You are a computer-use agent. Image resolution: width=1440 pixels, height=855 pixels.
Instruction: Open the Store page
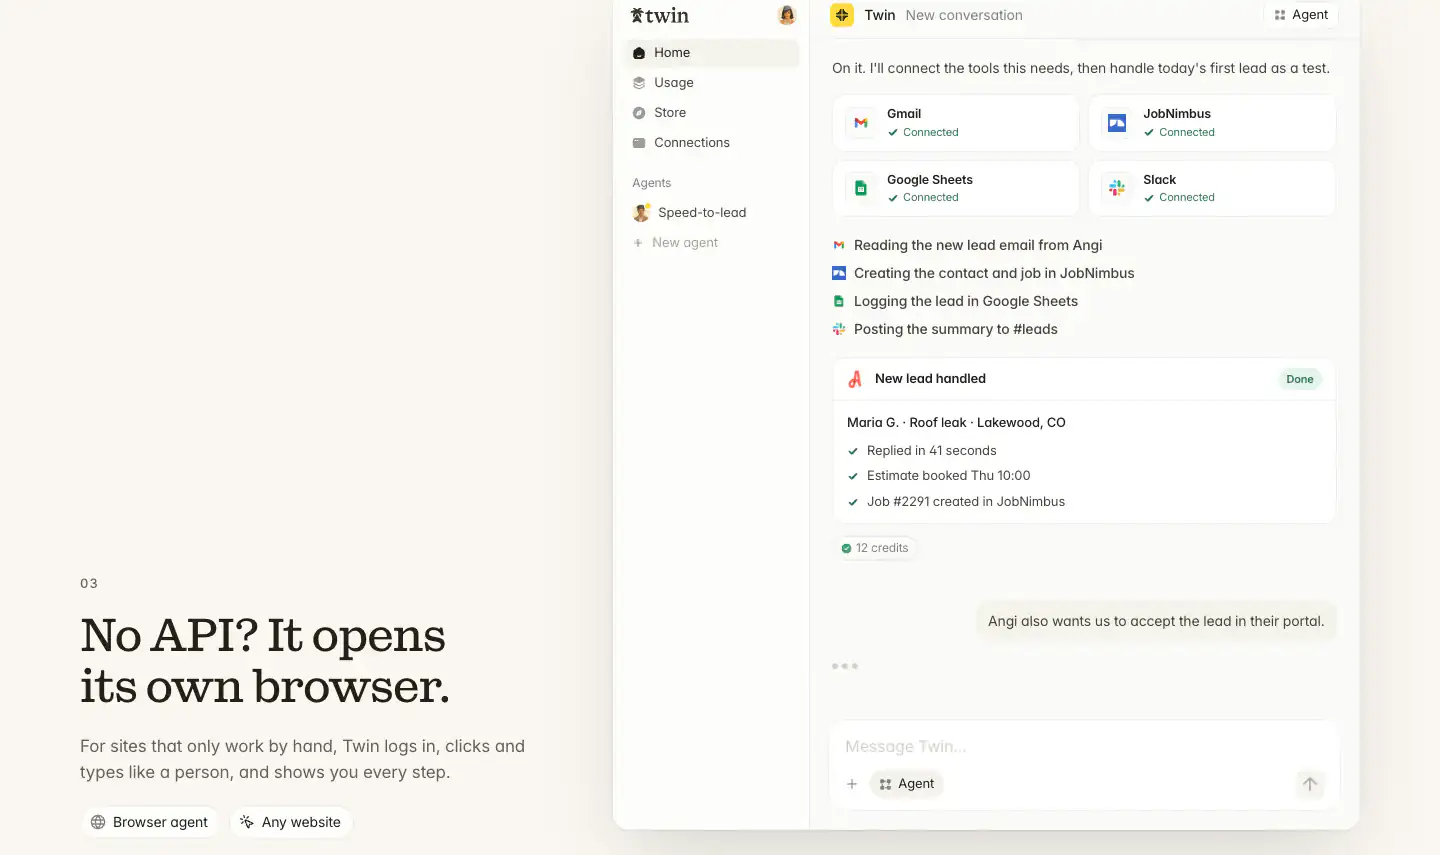712,113
